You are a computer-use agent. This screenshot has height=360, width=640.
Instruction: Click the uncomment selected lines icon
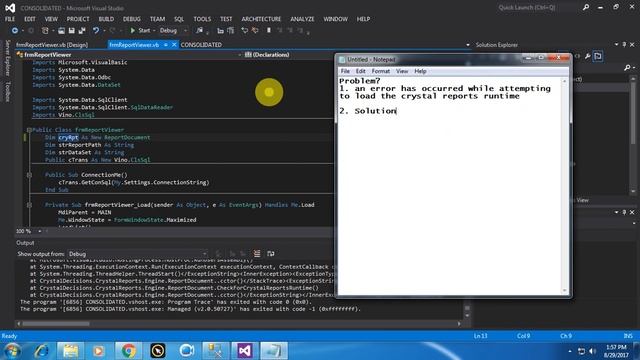point(255,31)
